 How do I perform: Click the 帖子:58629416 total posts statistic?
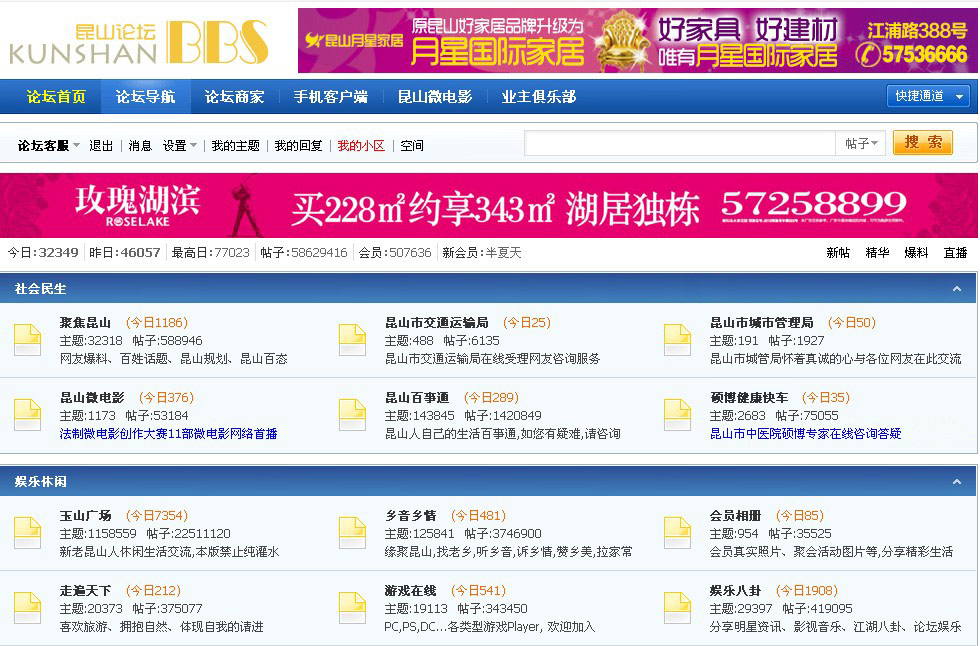click(x=304, y=252)
